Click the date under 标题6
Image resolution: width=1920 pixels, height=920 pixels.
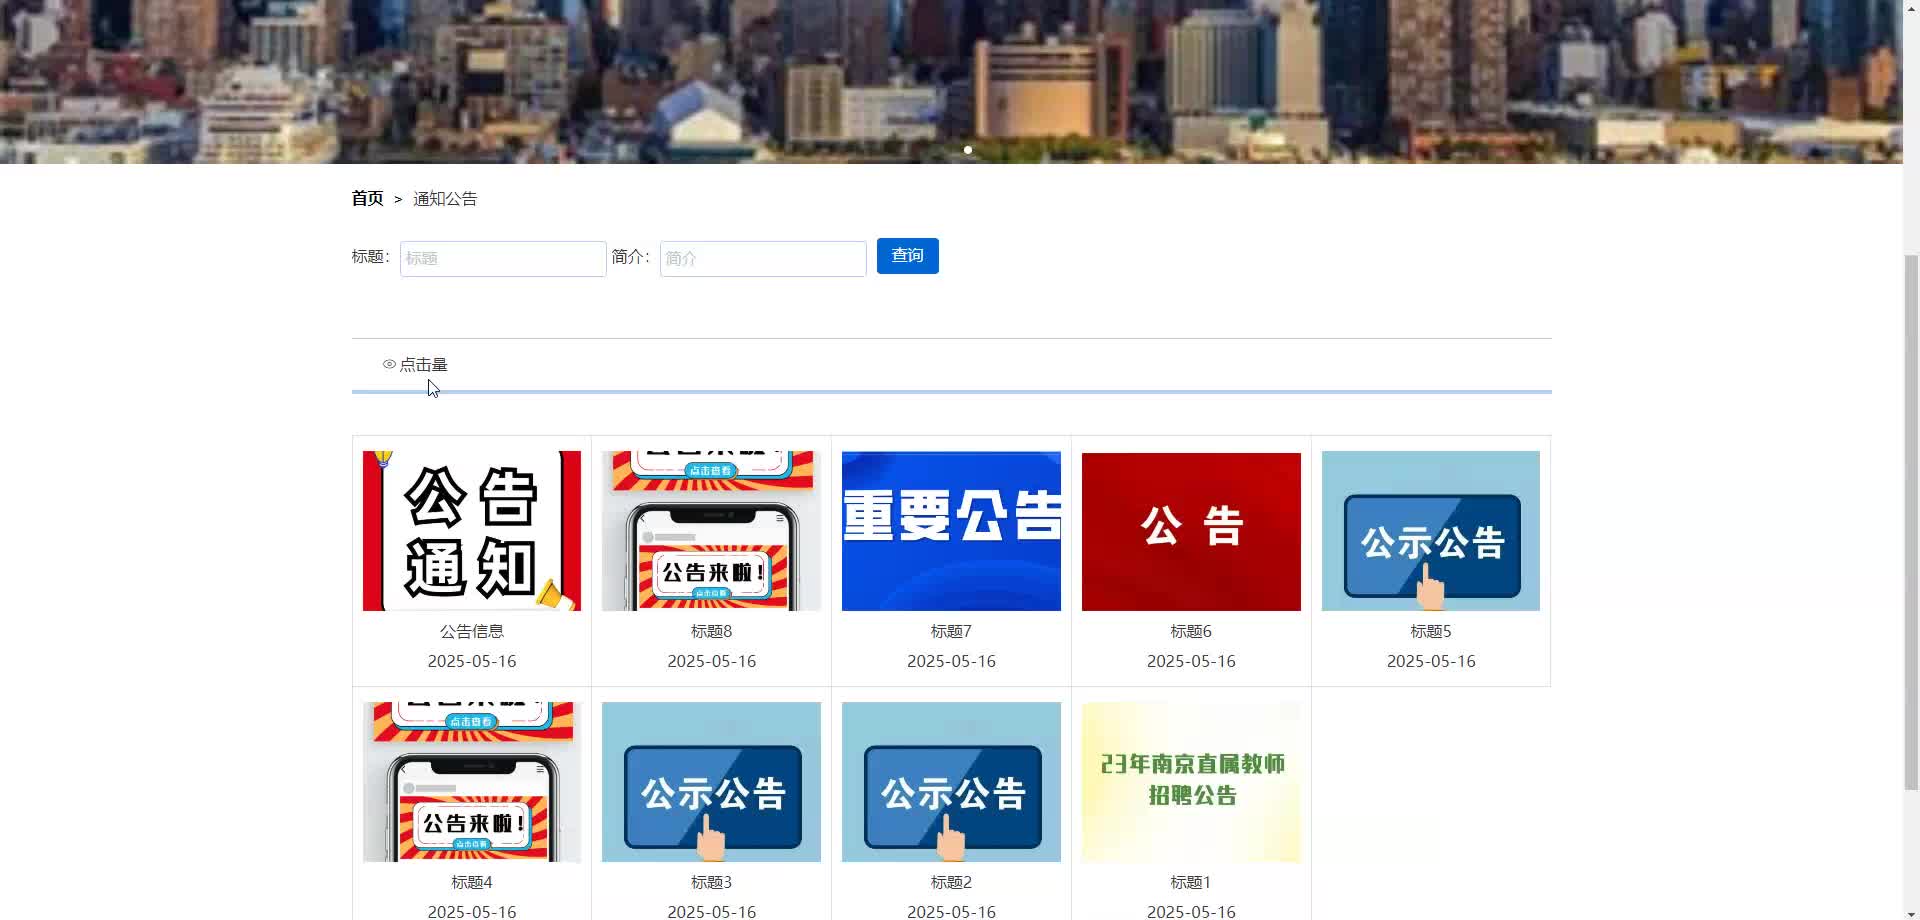point(1191,662)
